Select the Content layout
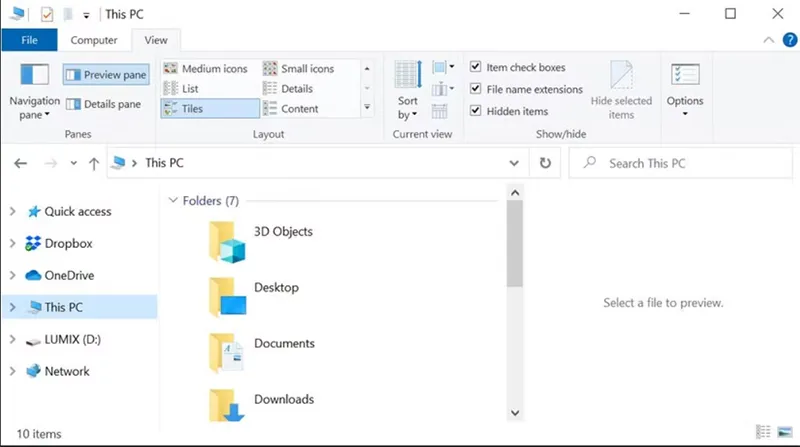This screenshot has width=800, height=447. pos(290,109)
